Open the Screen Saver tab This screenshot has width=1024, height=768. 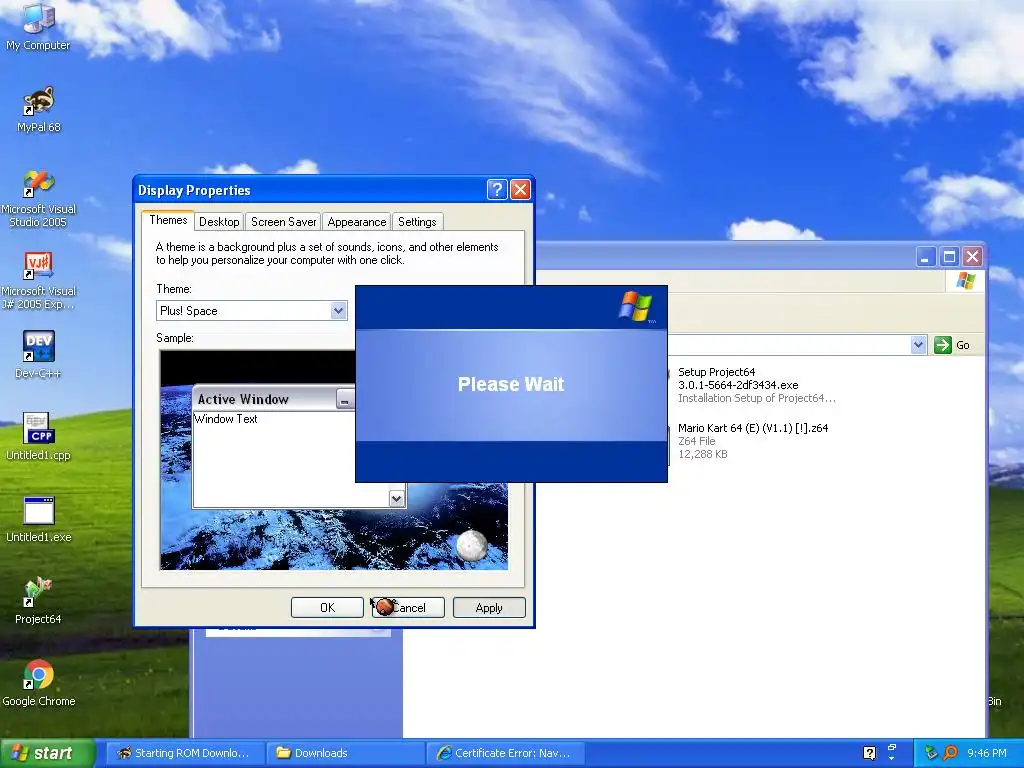tap(283, 222)
